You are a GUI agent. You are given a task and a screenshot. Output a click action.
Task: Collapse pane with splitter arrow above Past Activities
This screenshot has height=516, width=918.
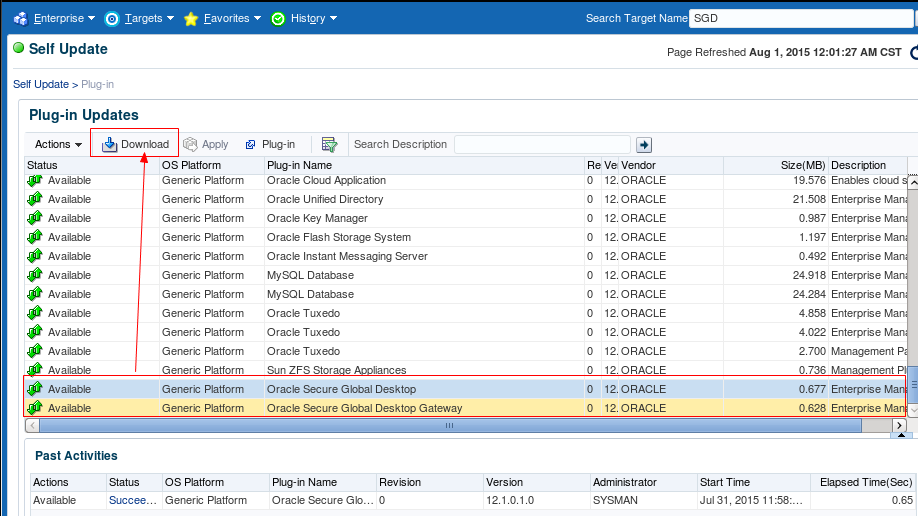[901, 435]
